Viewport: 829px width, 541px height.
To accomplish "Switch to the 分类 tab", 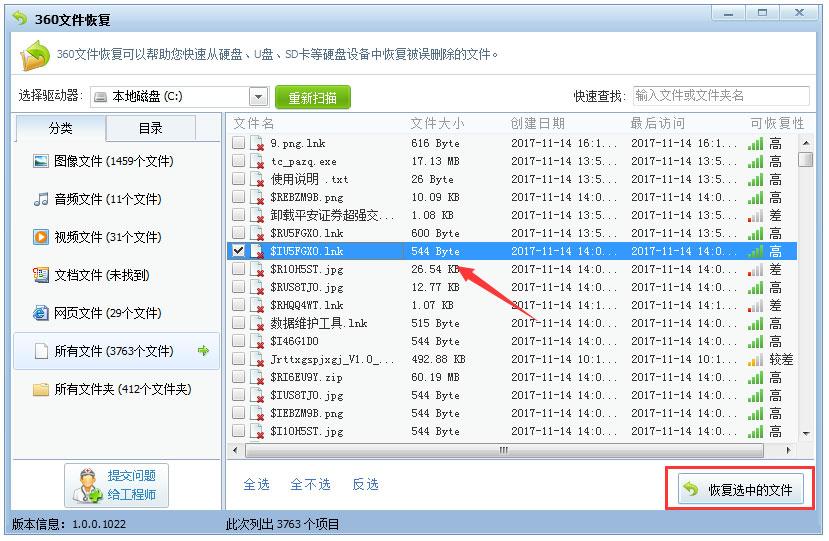I will 60,128.
